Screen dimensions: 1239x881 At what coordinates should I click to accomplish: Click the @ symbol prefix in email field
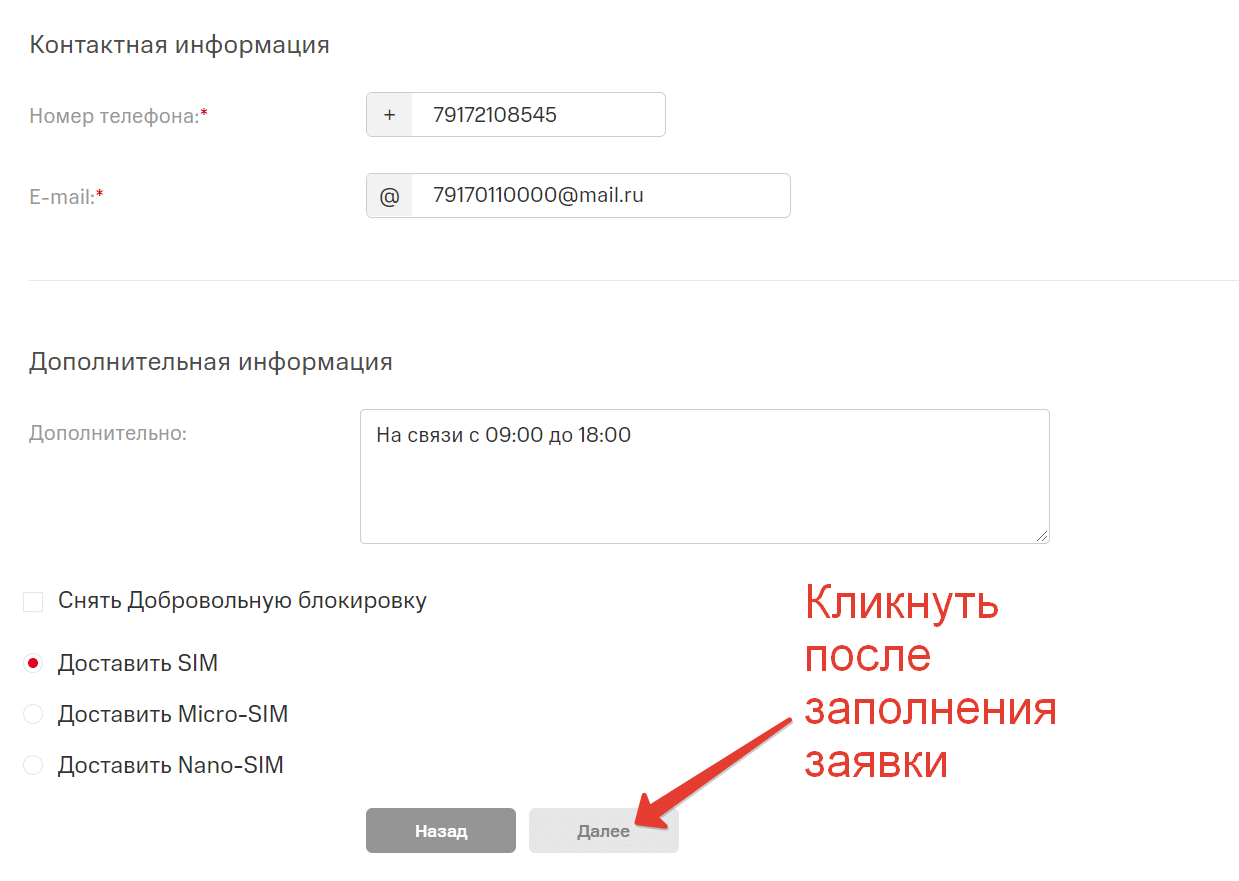pos(389,196)
